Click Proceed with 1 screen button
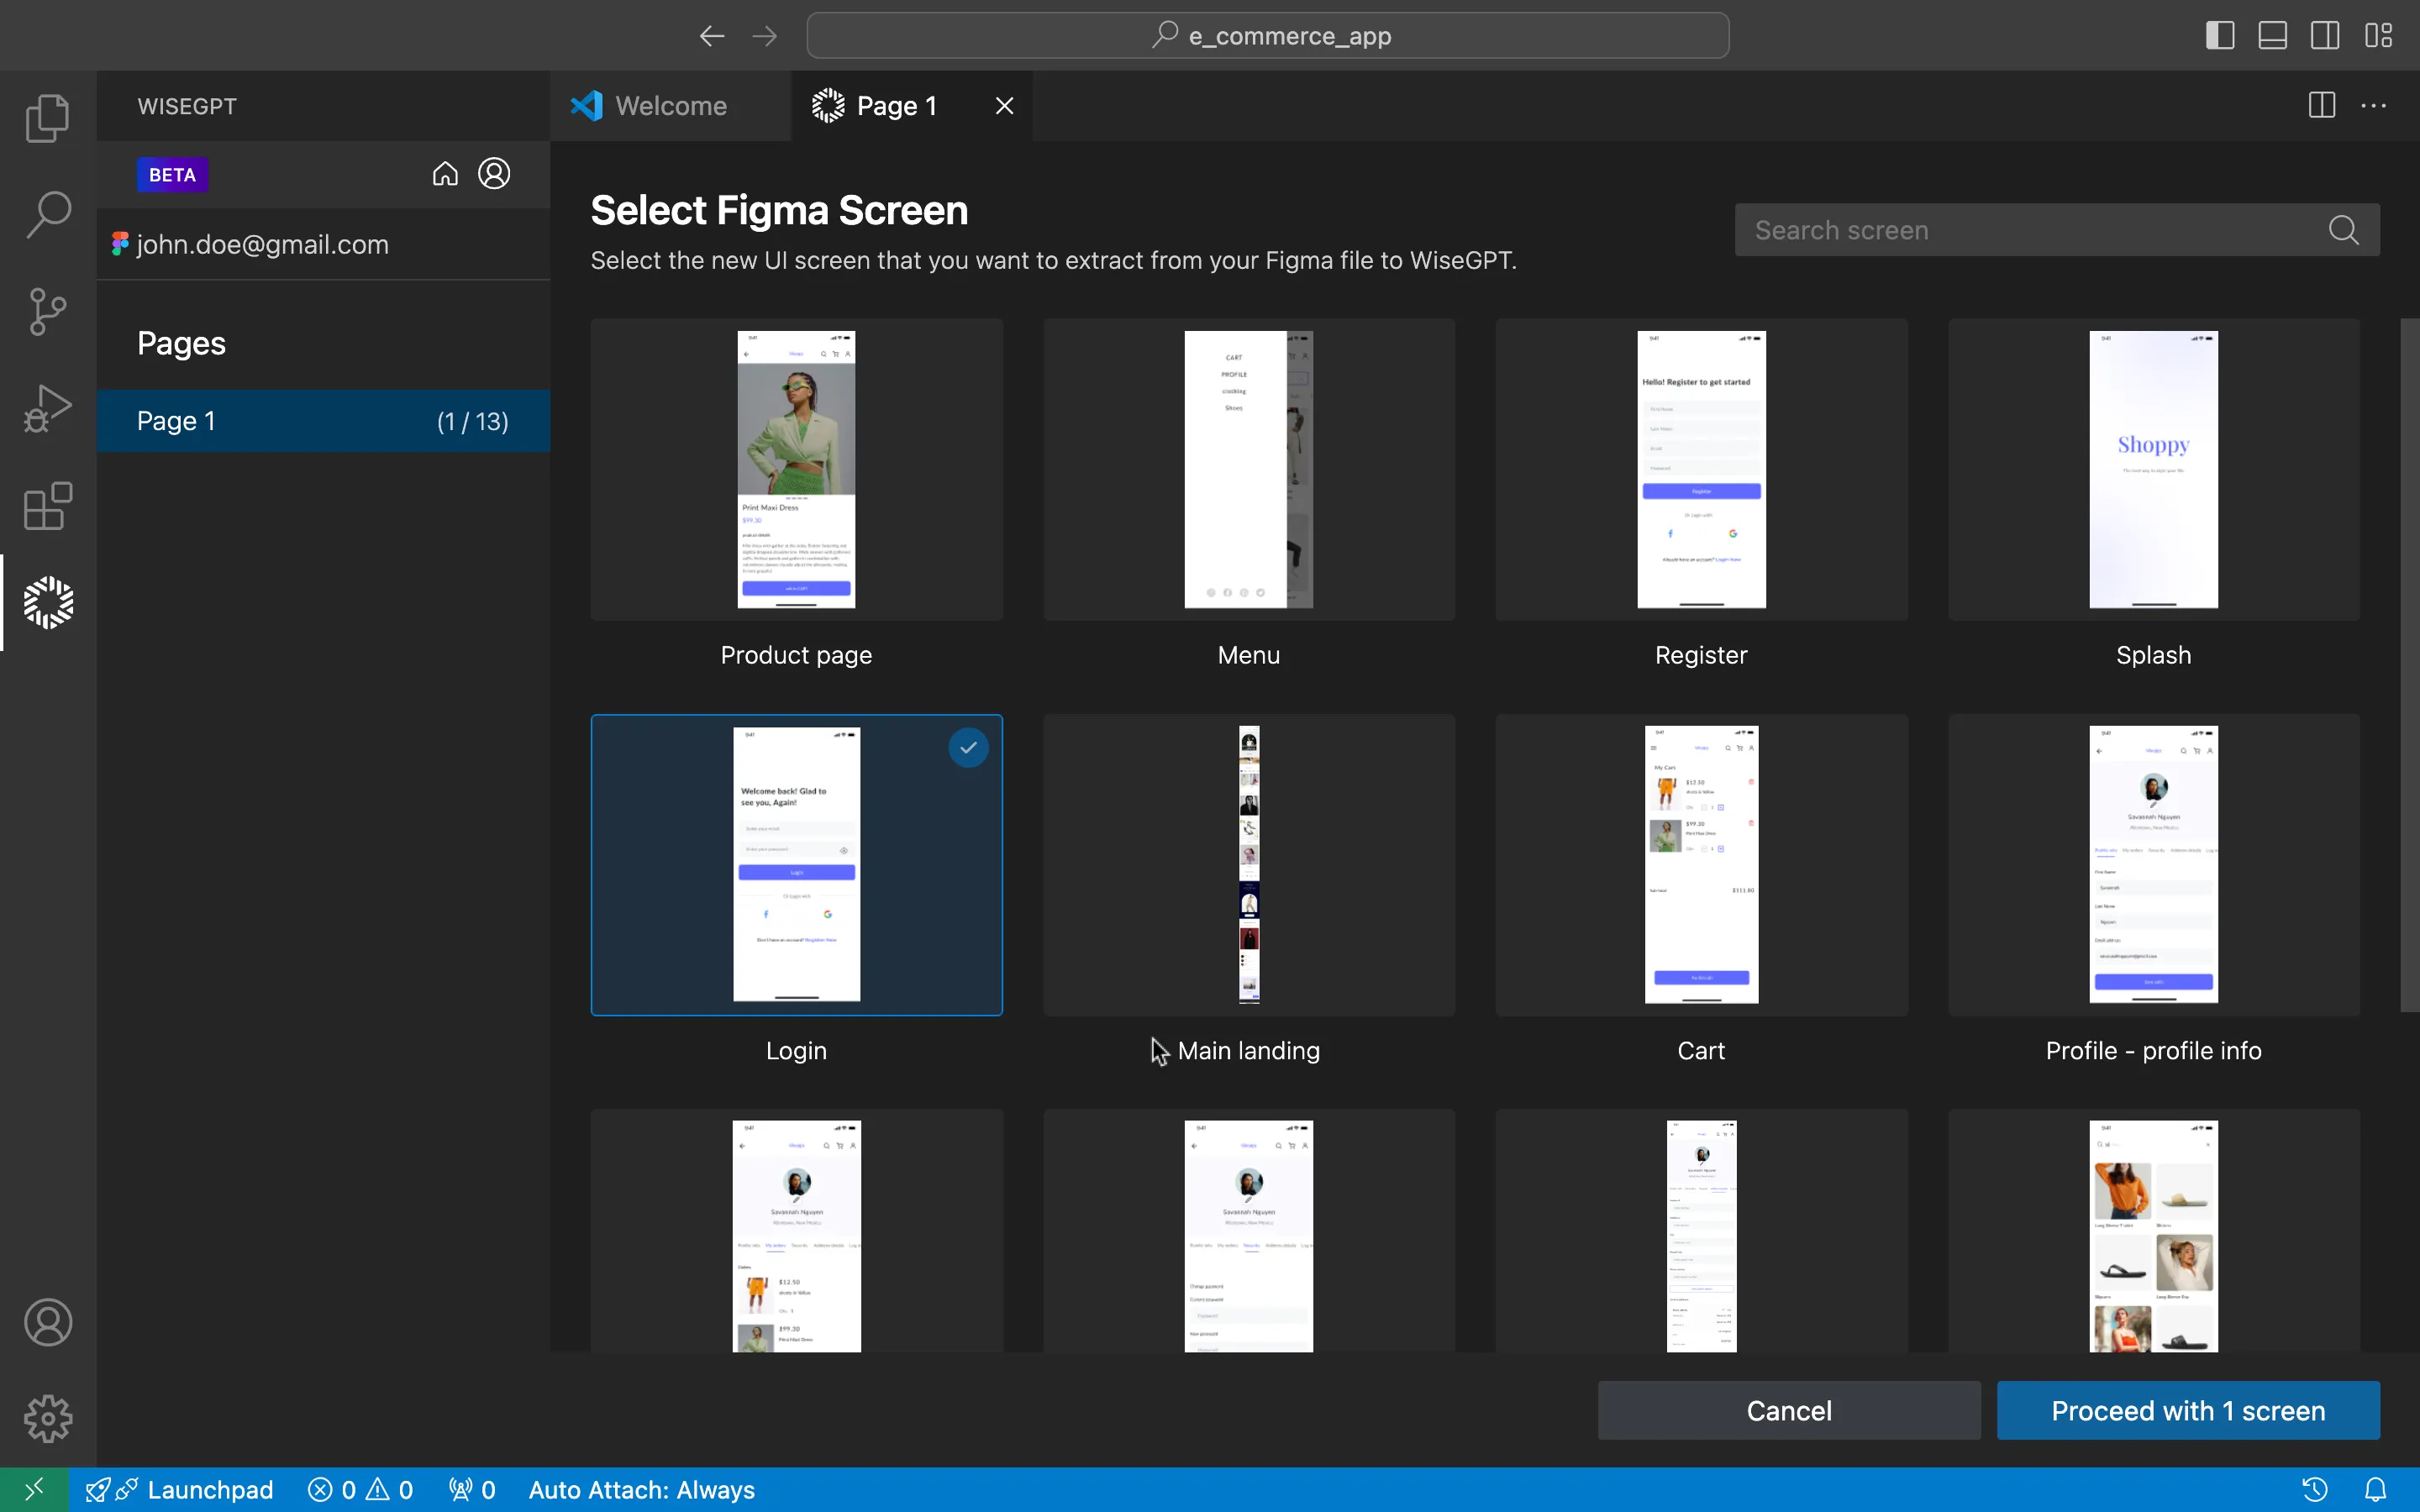Image resolution: width=2420 pixels, height=1512 pixels. click(2188, 1410)
